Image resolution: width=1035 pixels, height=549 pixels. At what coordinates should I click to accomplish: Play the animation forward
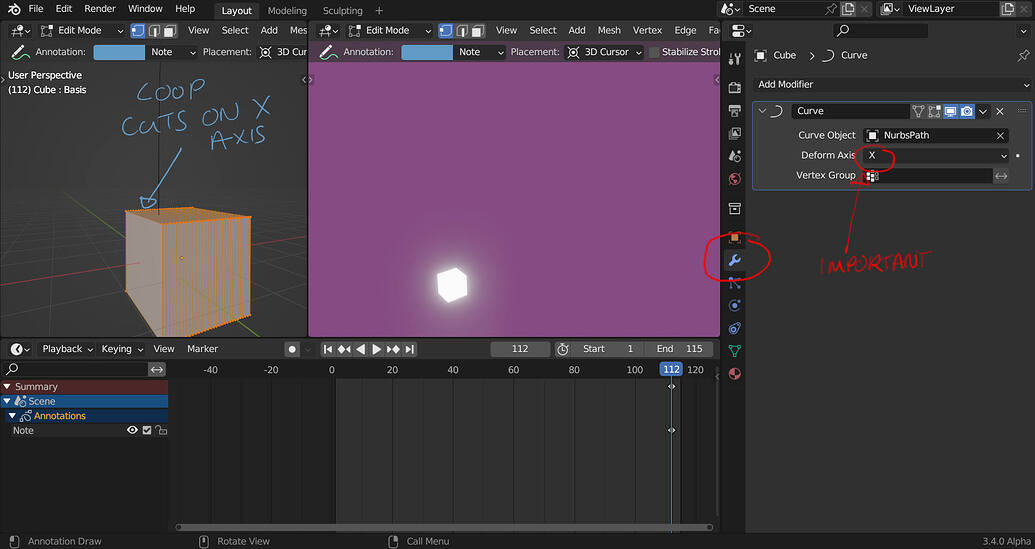coord(377,349)
